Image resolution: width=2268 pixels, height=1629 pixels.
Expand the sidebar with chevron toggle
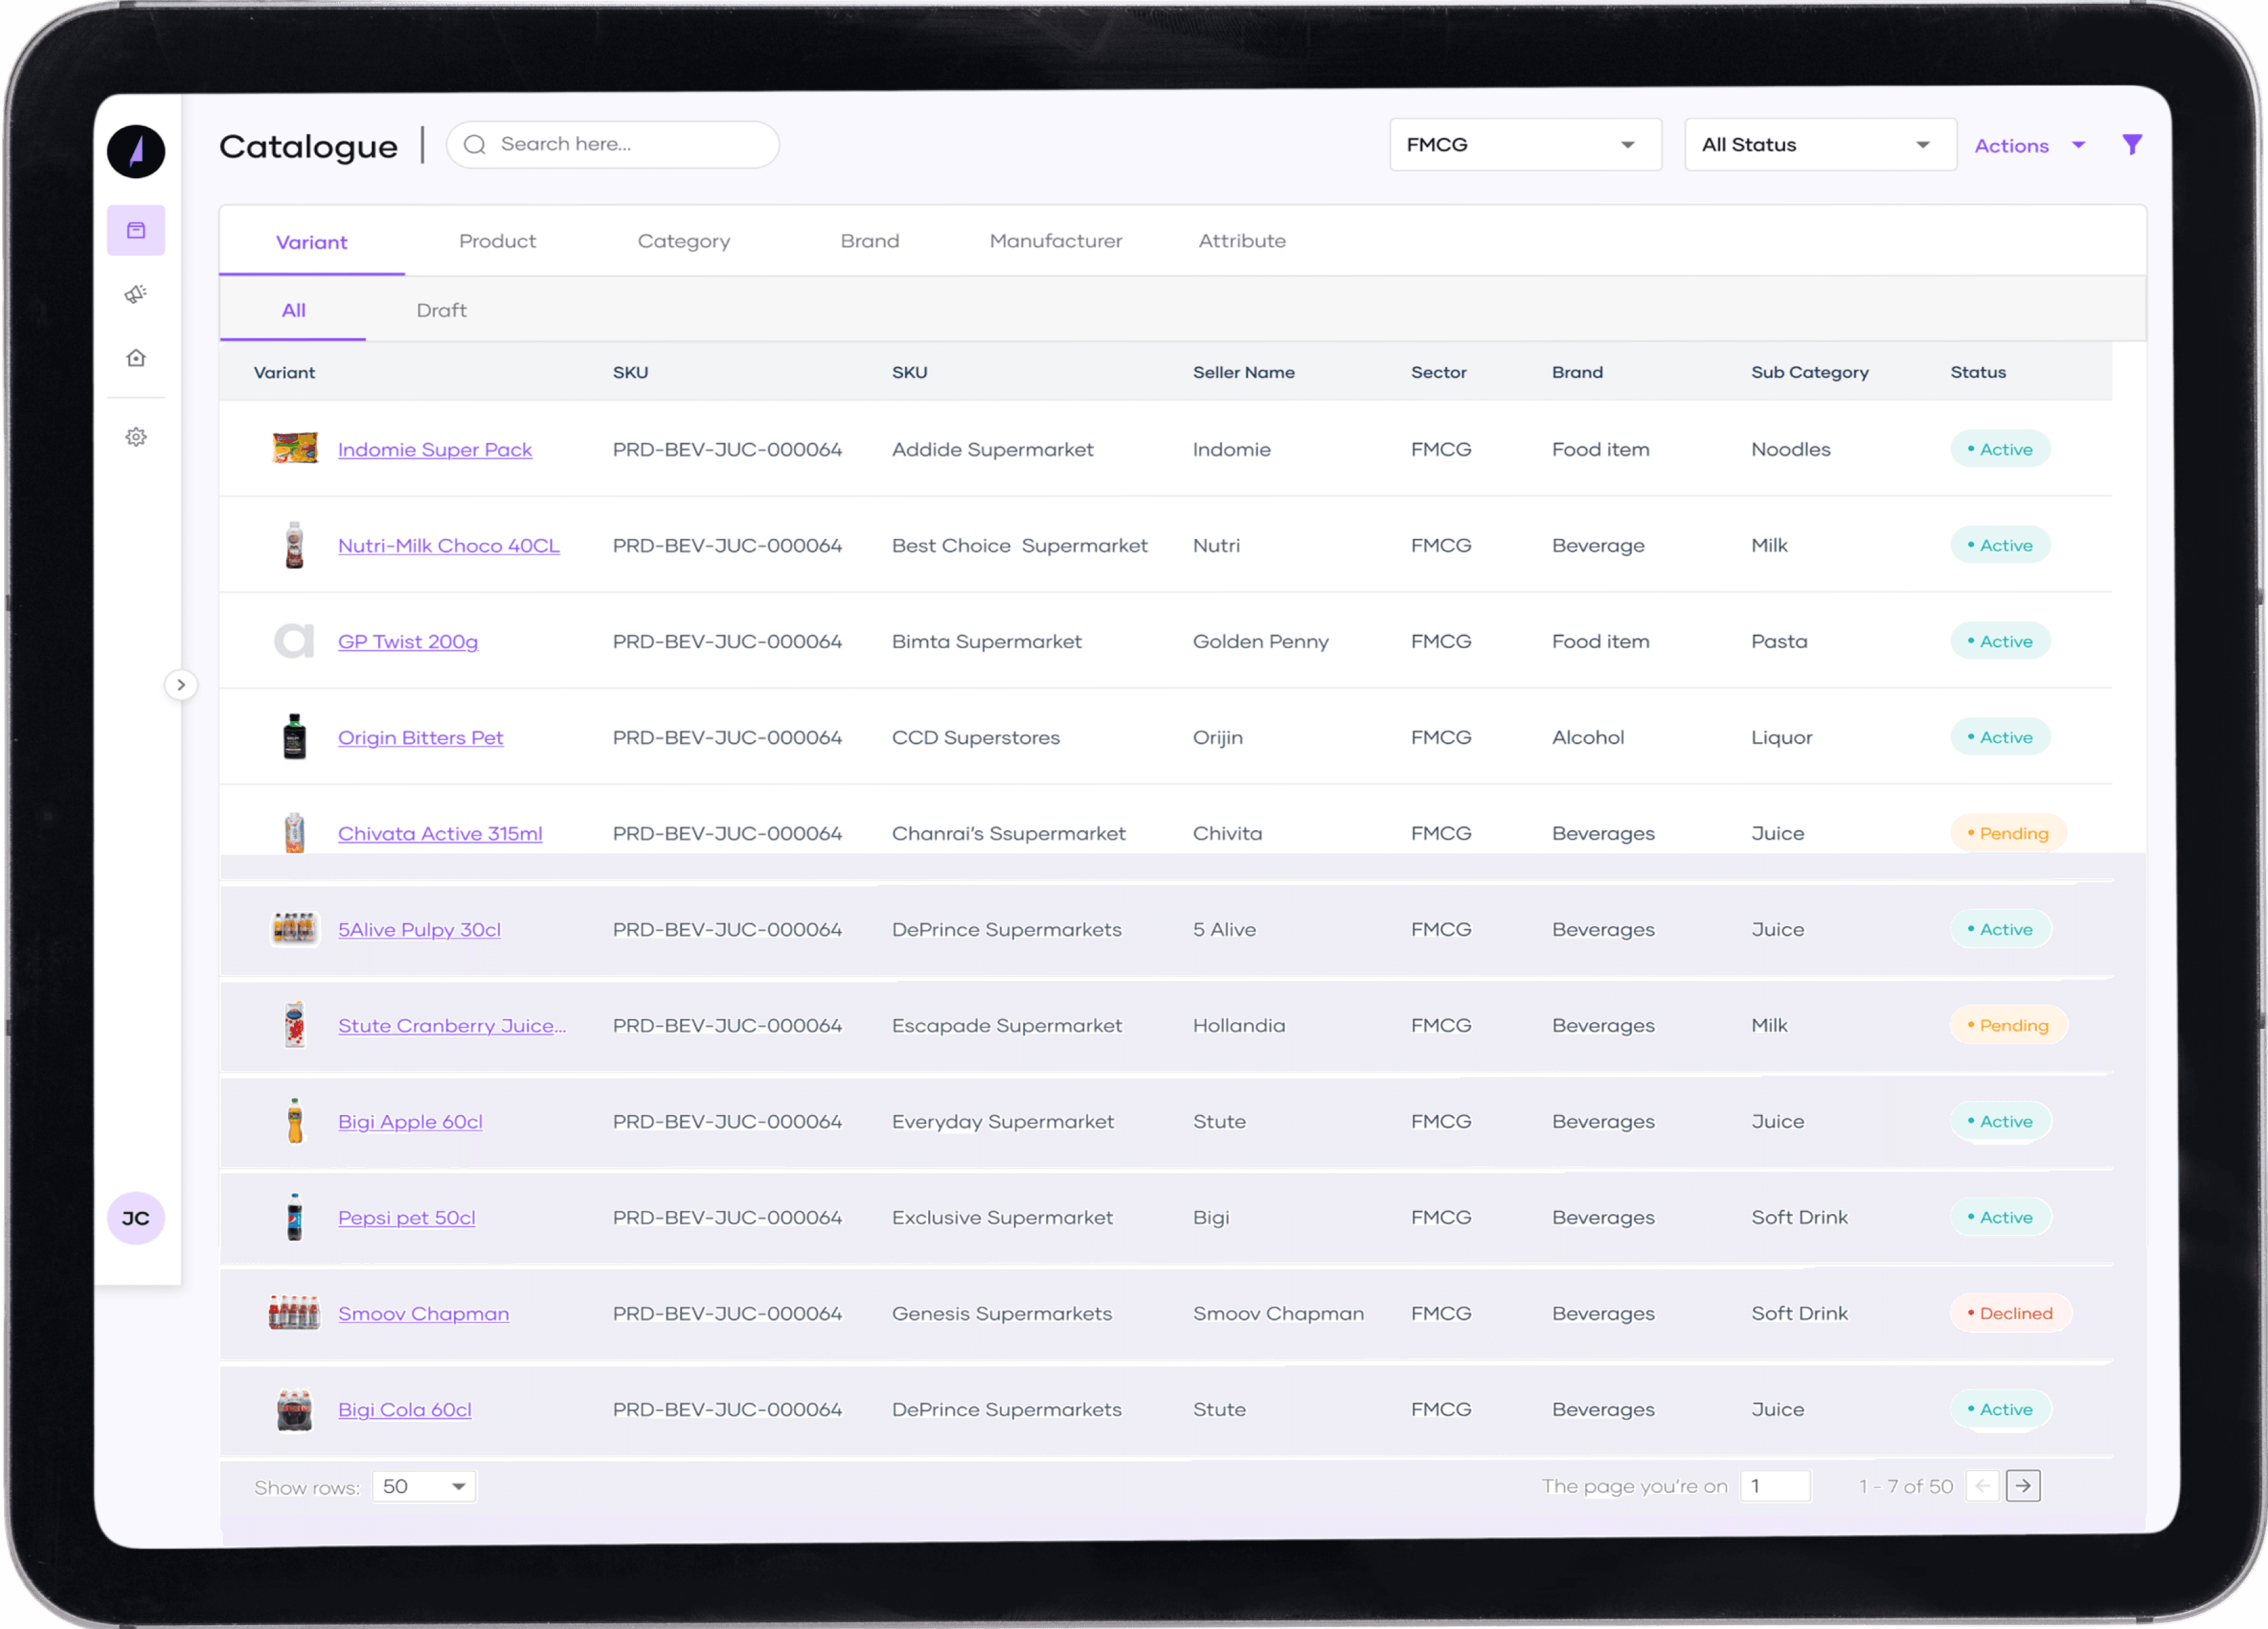point(181,685)
